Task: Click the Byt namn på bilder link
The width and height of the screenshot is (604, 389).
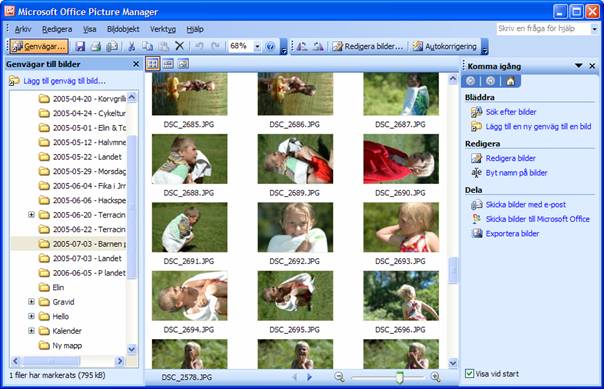Action: pyautogui.click(x=516, y=173)
